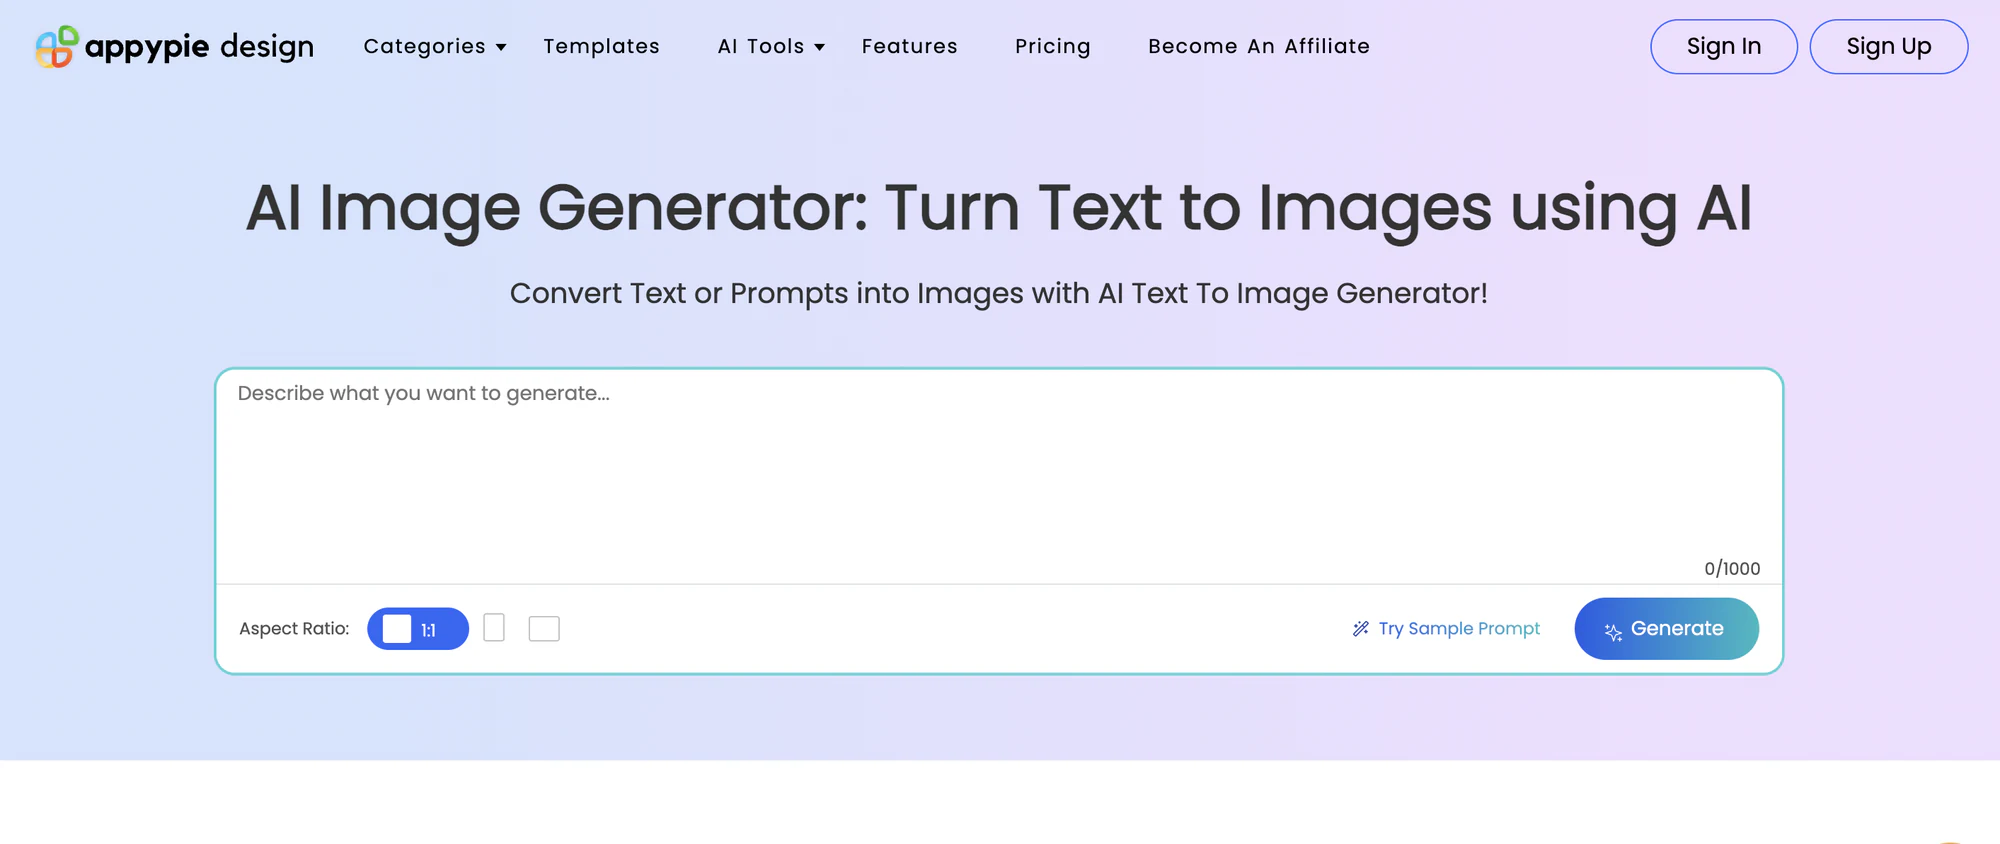This screenshot has height=844, width=2000.
Task: Click the sparkle icon in Generate button
Action: pyautogui.click(x=1613, y=631)
